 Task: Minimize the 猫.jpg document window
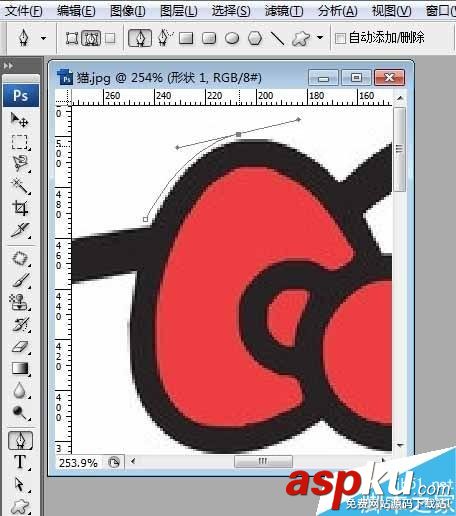point(323,78)
